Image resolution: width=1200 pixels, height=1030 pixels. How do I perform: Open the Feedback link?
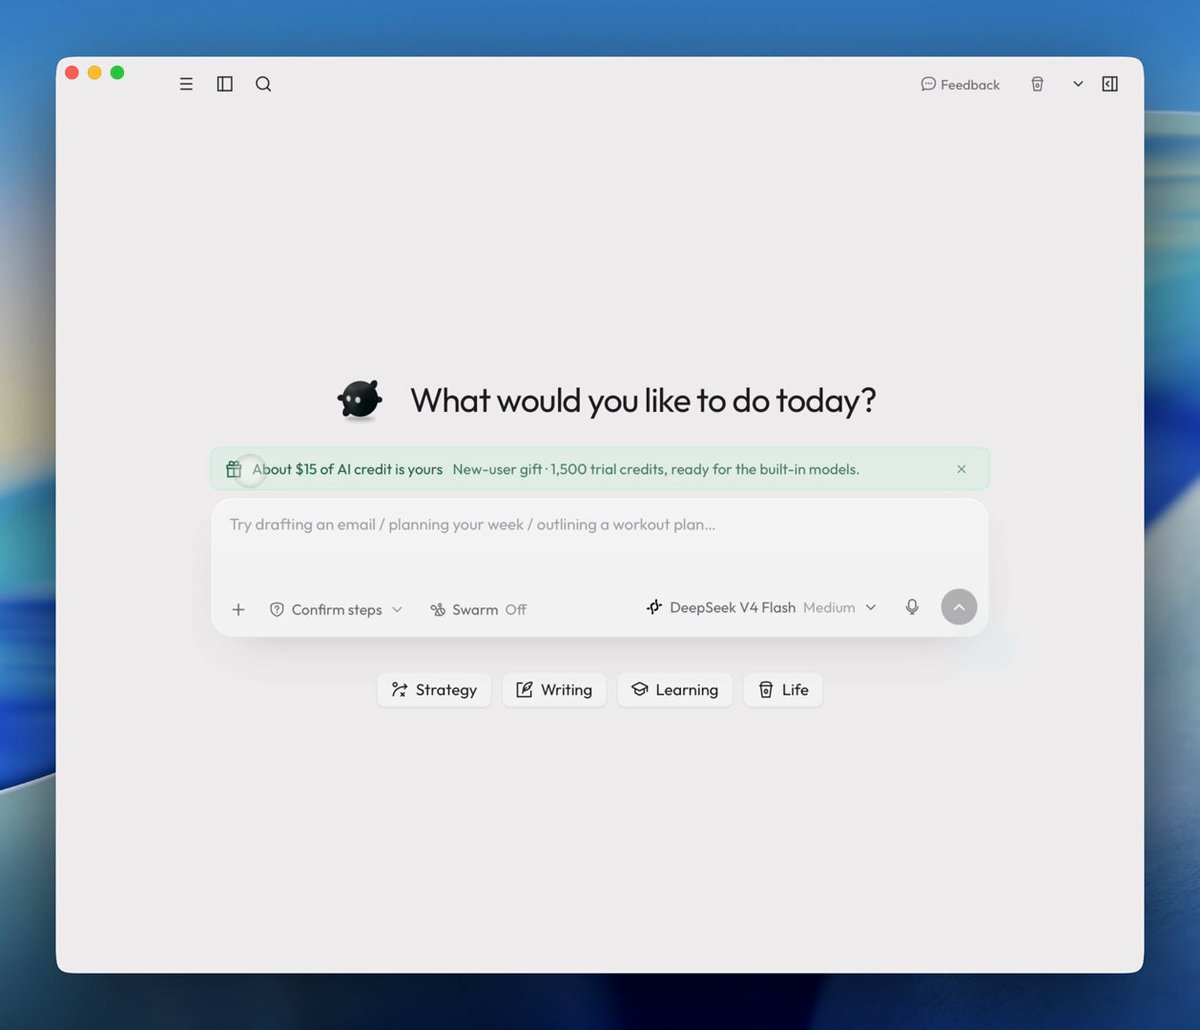(960, 85)
